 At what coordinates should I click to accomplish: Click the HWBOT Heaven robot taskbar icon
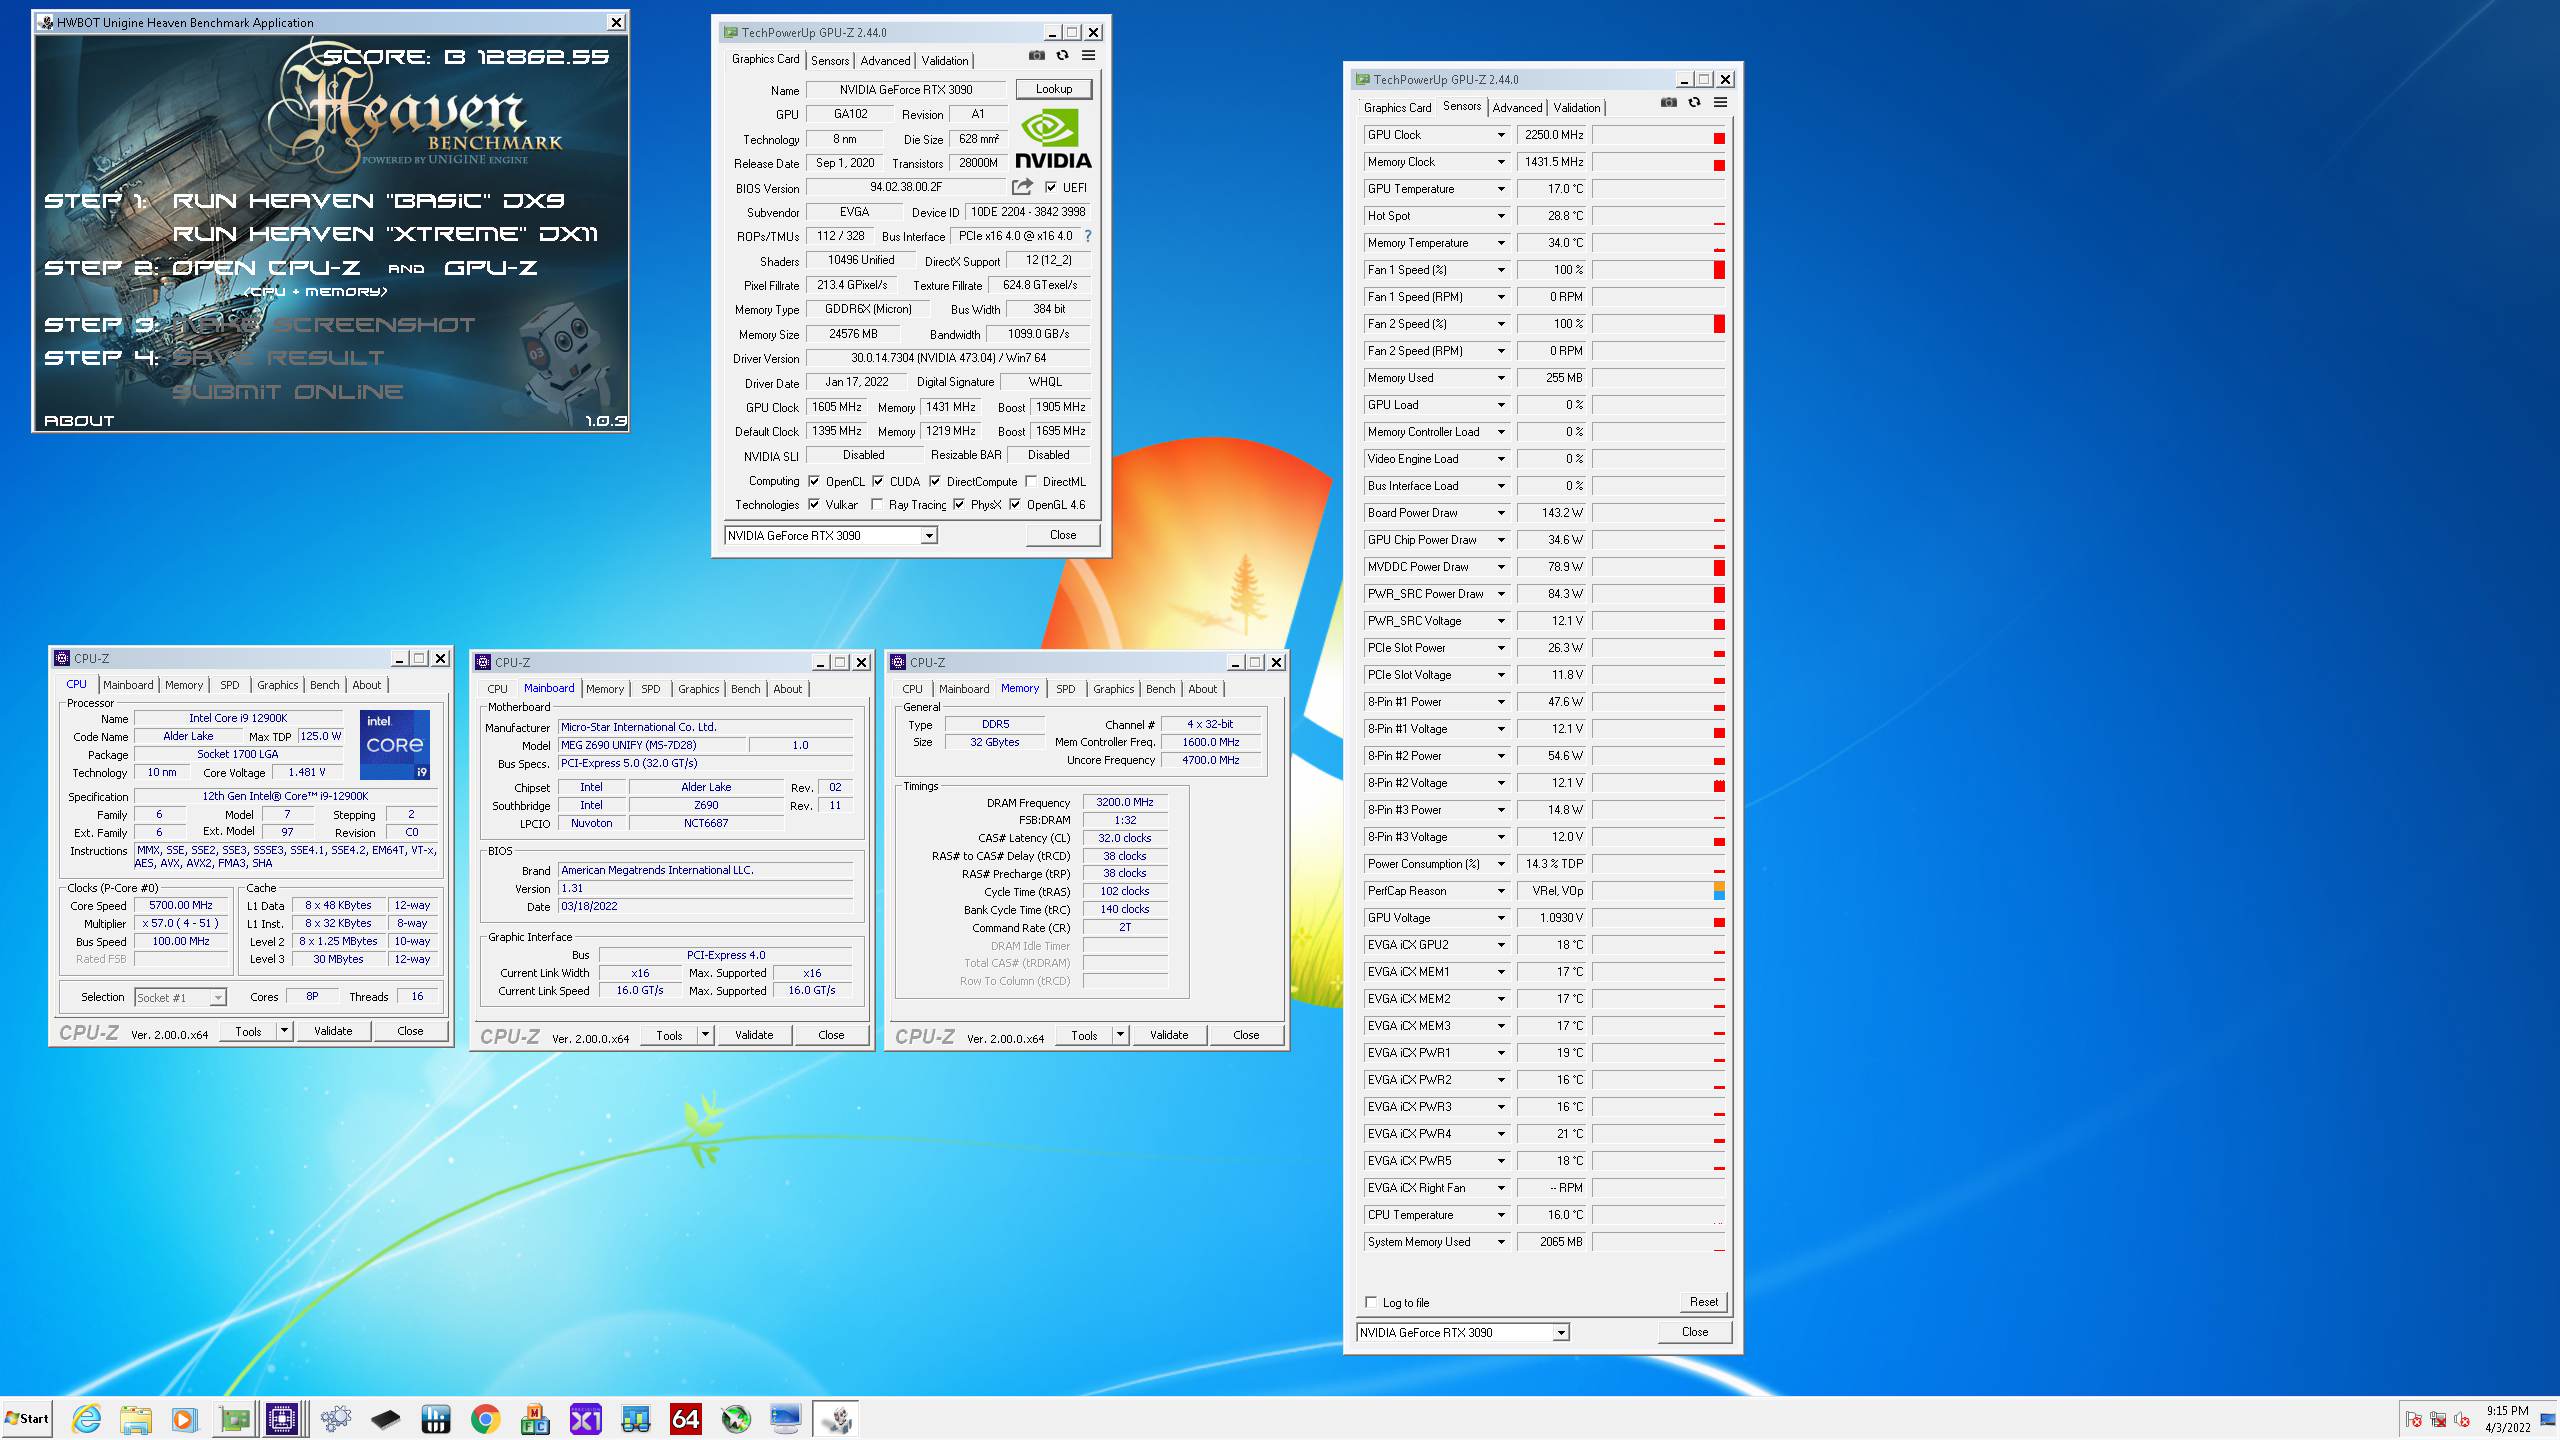836,1419
